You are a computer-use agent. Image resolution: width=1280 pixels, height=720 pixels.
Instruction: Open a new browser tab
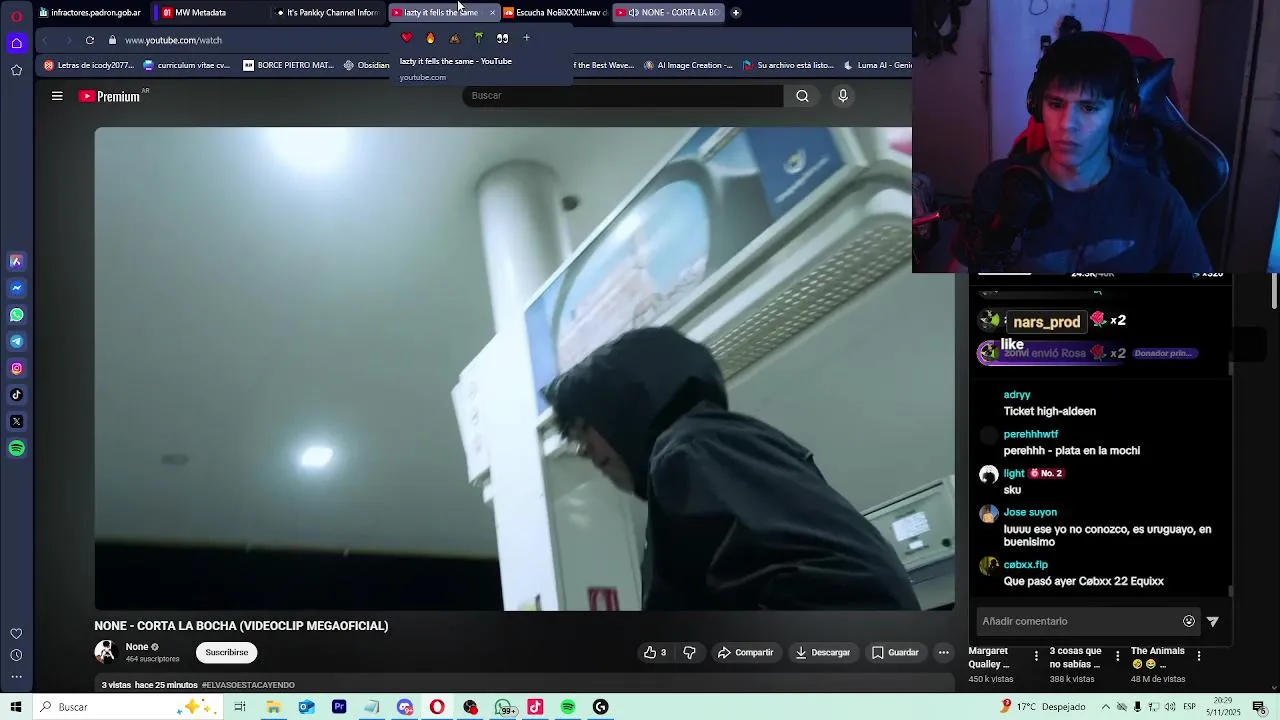coord(736,12)
